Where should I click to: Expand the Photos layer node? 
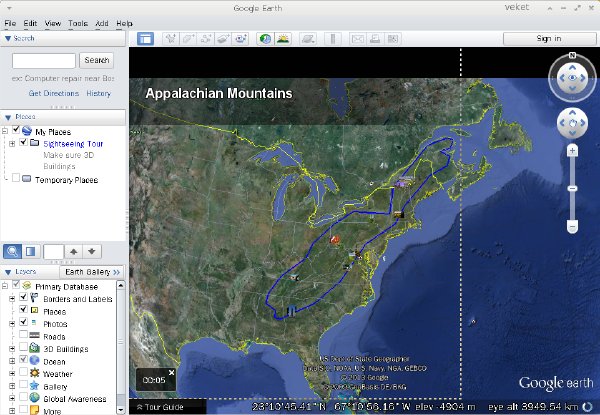(12, 324)
